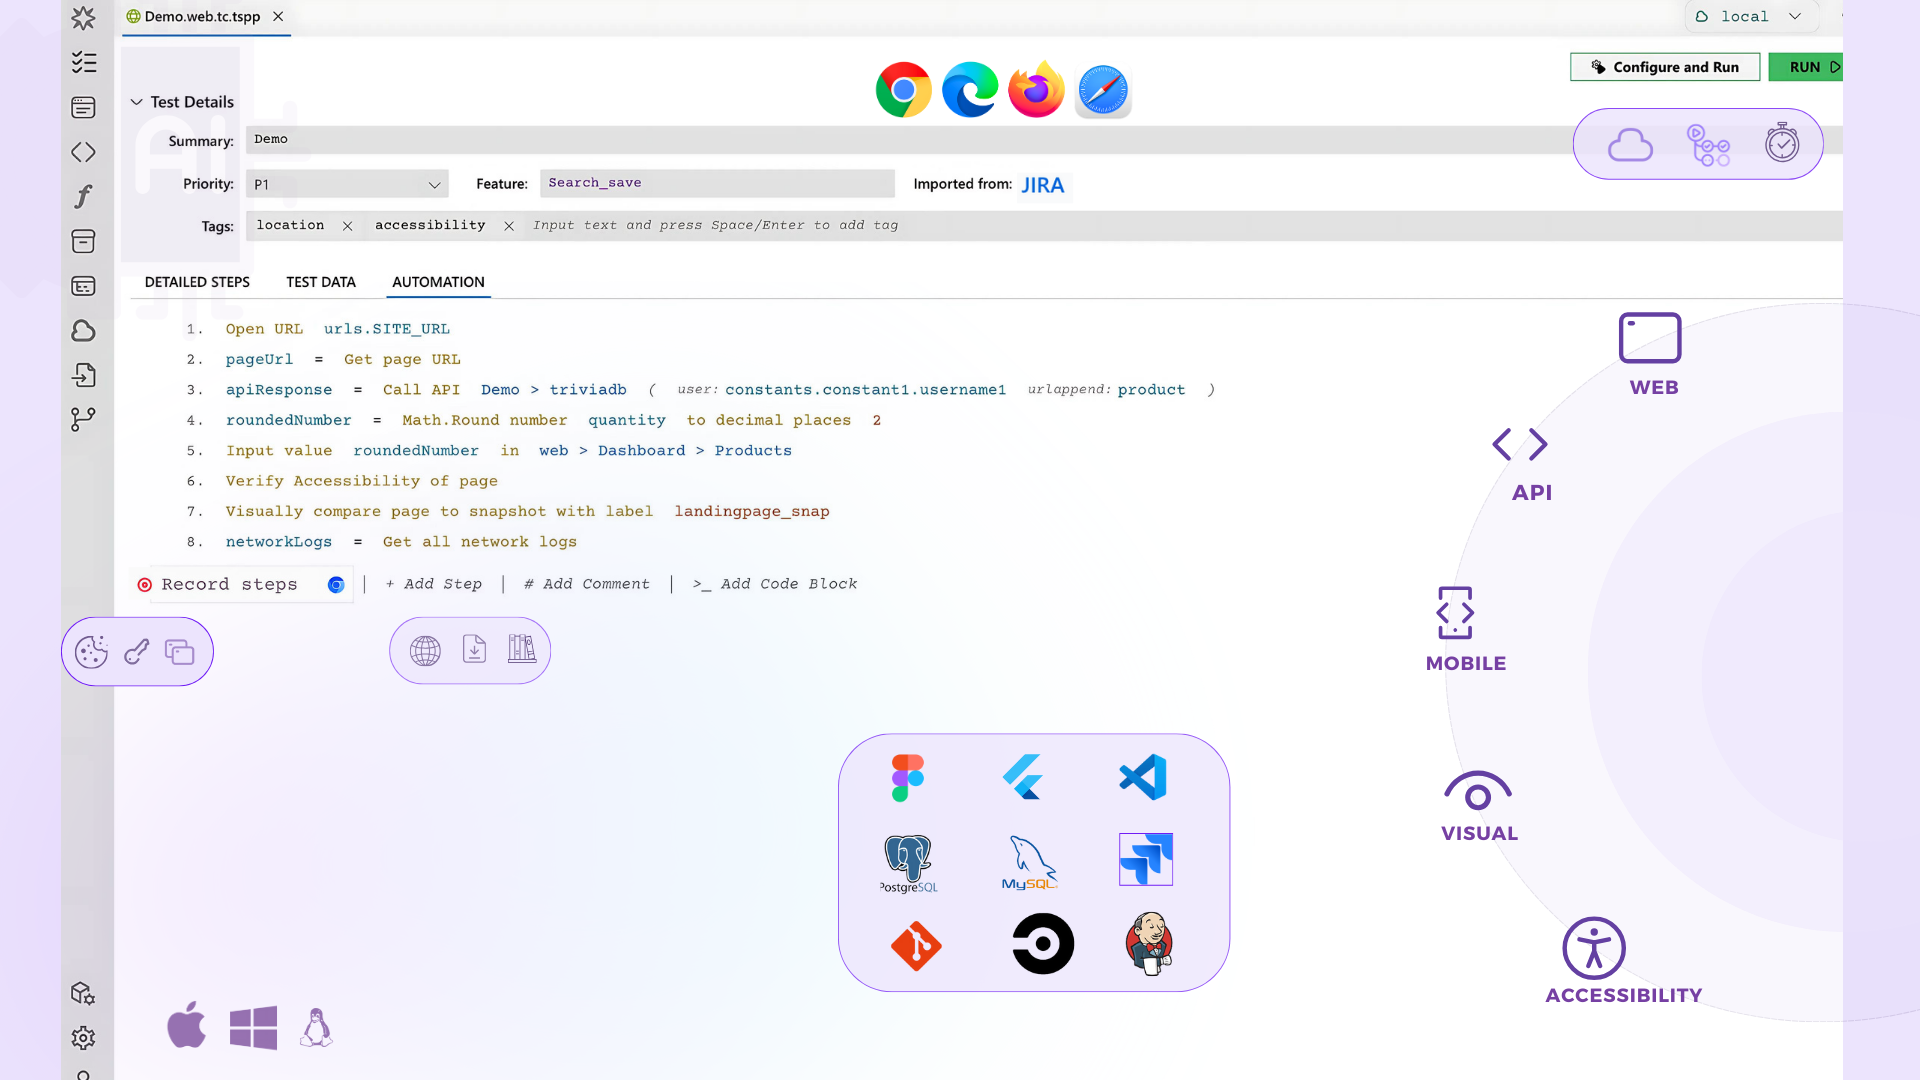Open the code view icon in the sidebar
Screen dimensions: 1920x1080
(x=84, y=152)
